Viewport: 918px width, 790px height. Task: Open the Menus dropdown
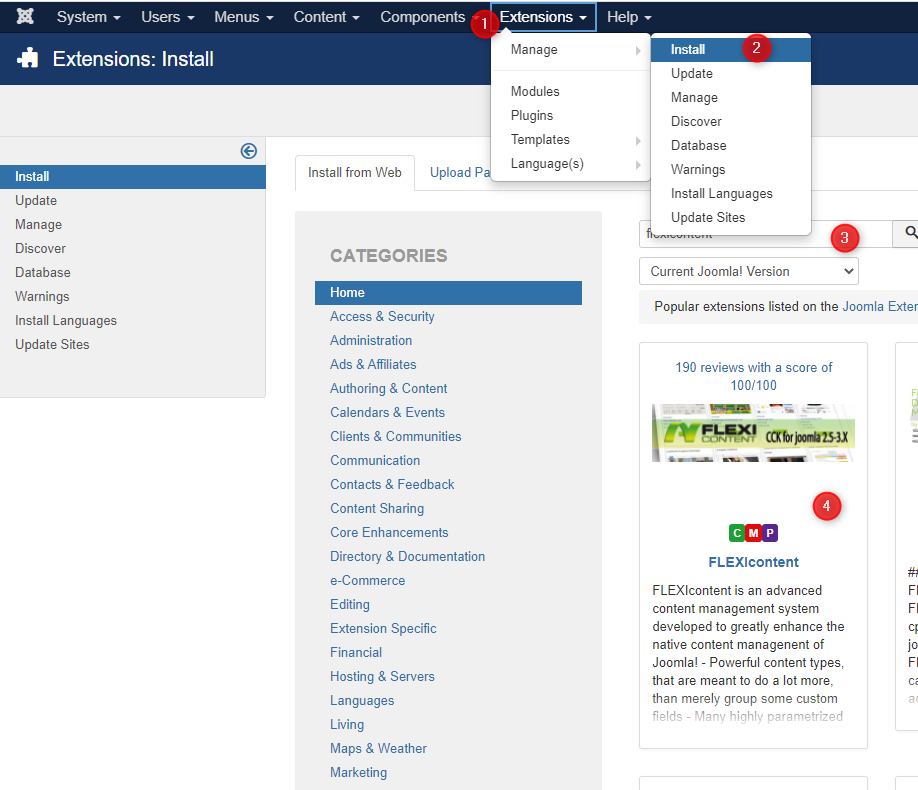click(244, 17)
